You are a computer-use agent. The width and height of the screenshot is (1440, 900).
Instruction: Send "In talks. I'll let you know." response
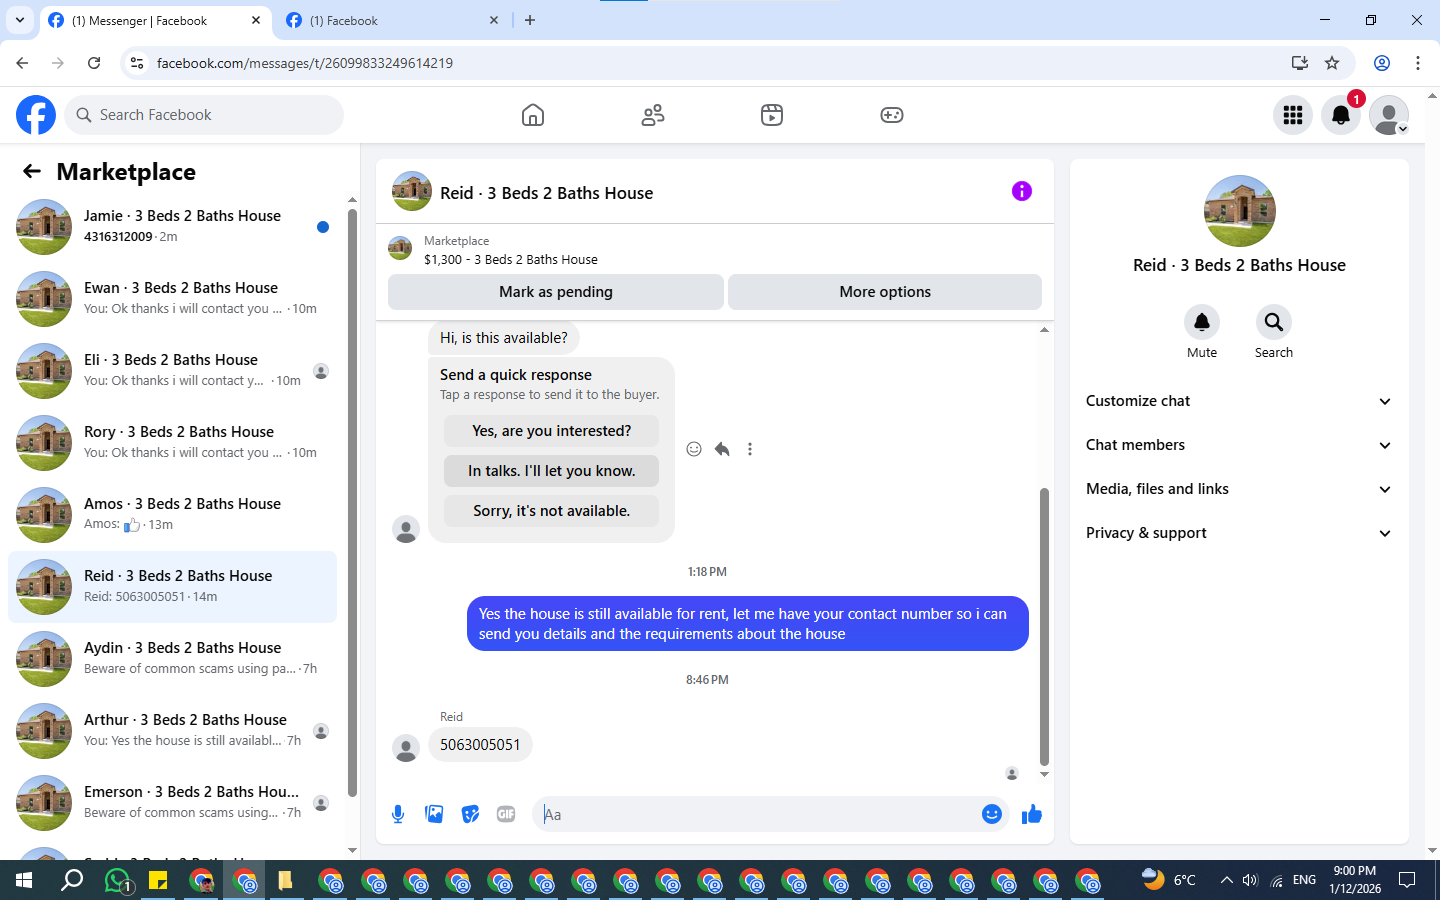[551, 471]
